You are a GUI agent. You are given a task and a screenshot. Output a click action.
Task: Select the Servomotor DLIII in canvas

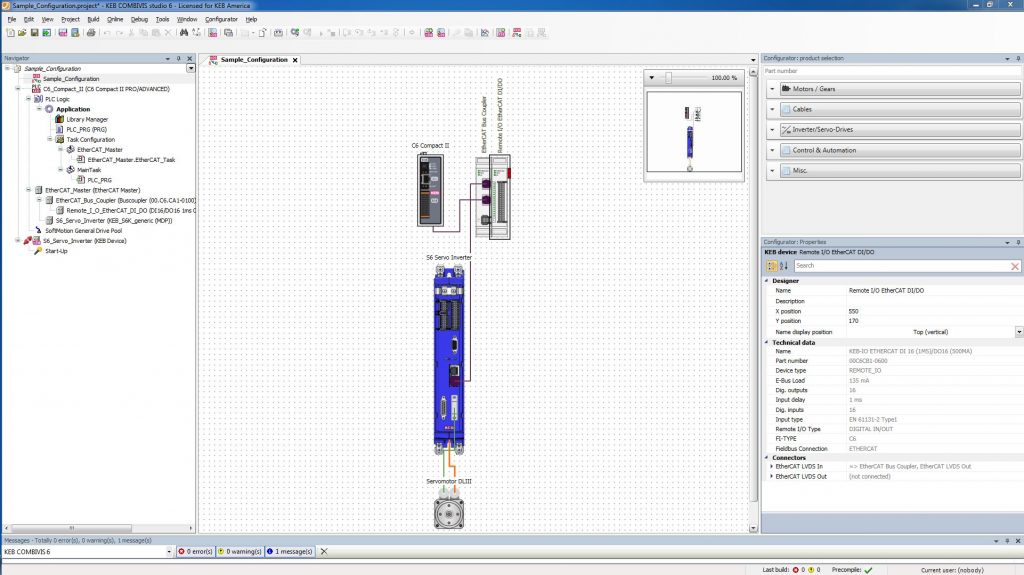(449, 512)
